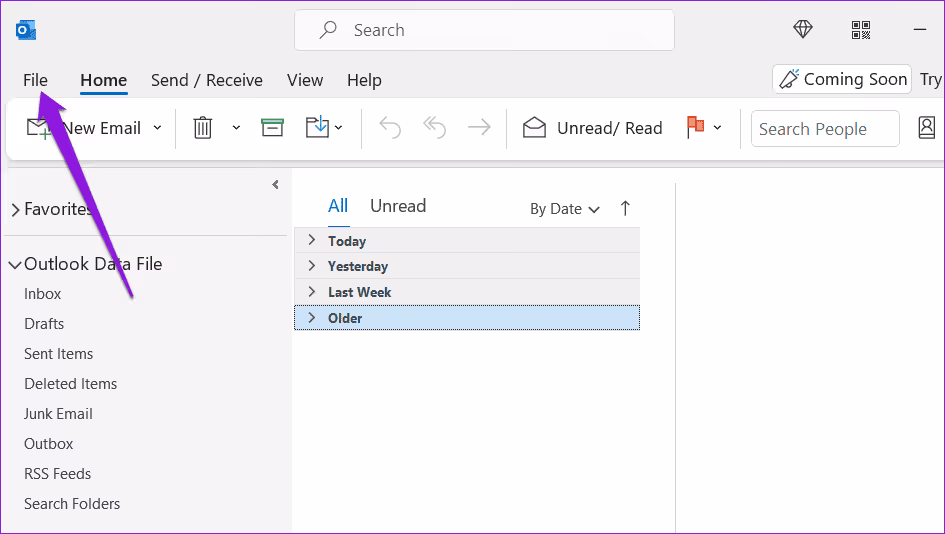Screen dimensions: 945x534
Task: Click the Forward arrow icon
Action: 479,127
